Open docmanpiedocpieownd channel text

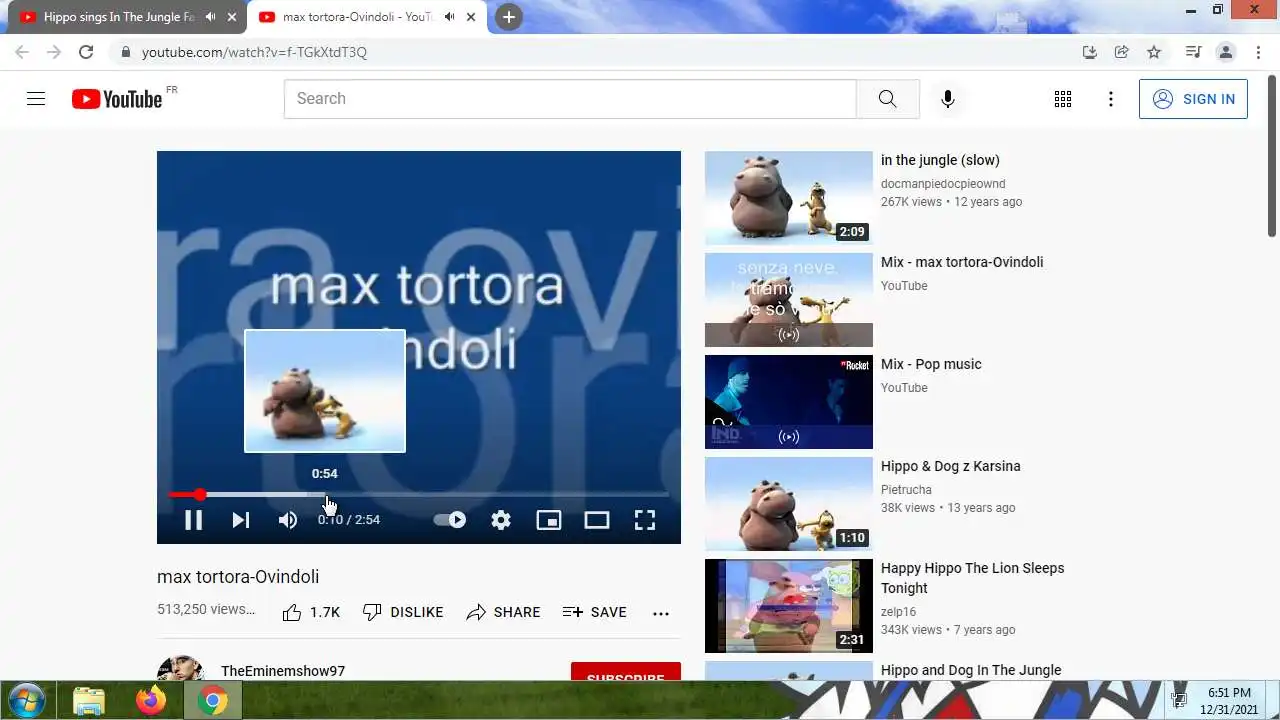coord(943,184)
